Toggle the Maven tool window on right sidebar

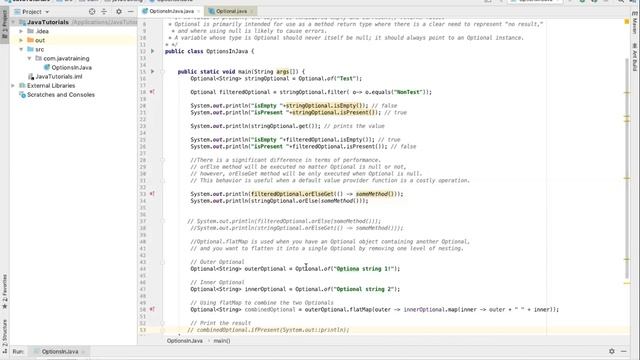pyautogui.click(x=635, y=23)
